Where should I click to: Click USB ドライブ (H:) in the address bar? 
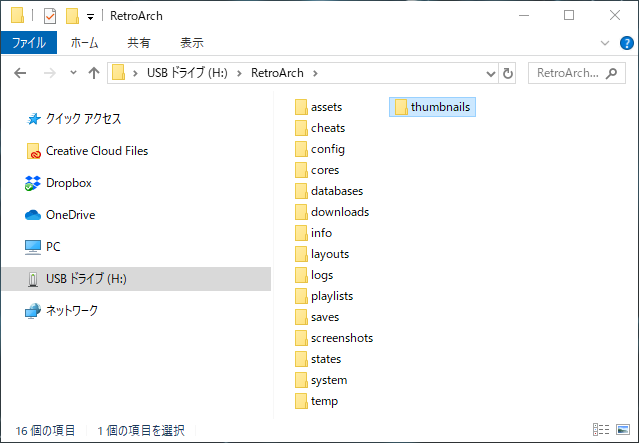click(187, 73)
